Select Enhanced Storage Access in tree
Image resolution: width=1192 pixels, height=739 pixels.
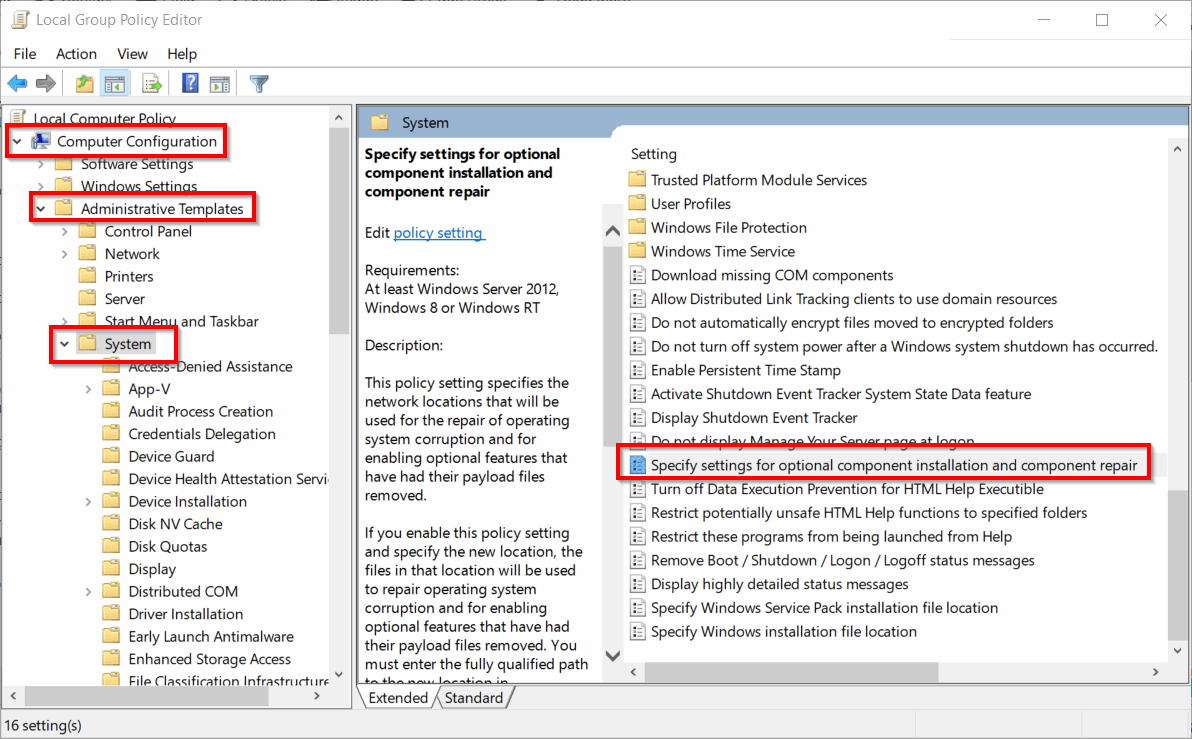point(209,659)
